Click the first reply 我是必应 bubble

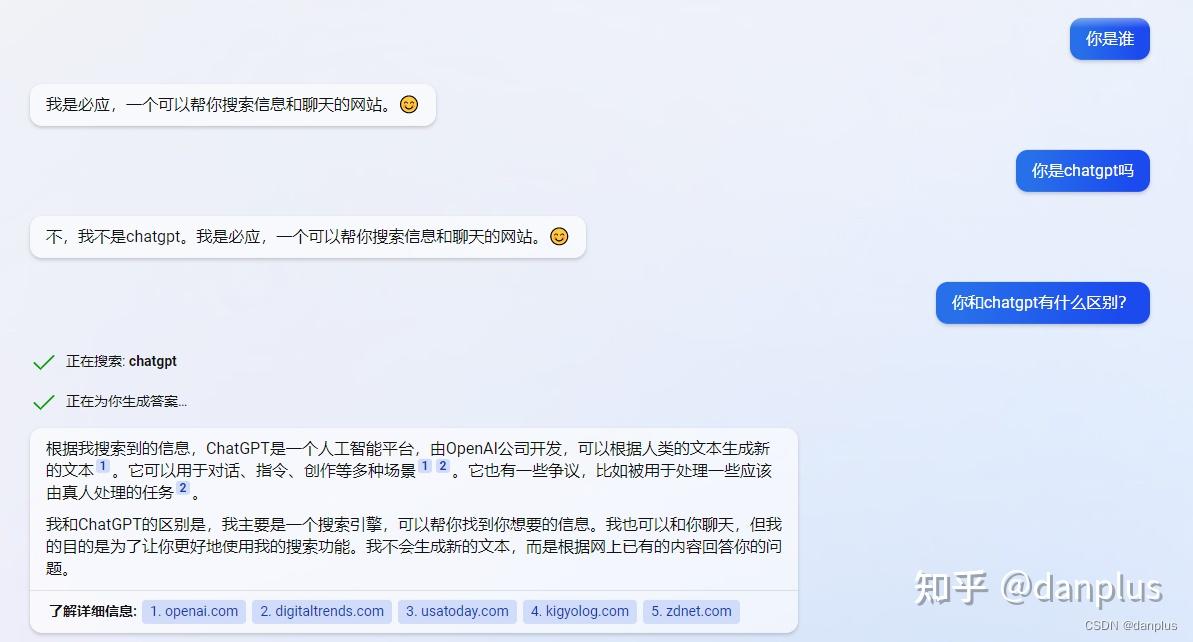click(x=233, y=105)
